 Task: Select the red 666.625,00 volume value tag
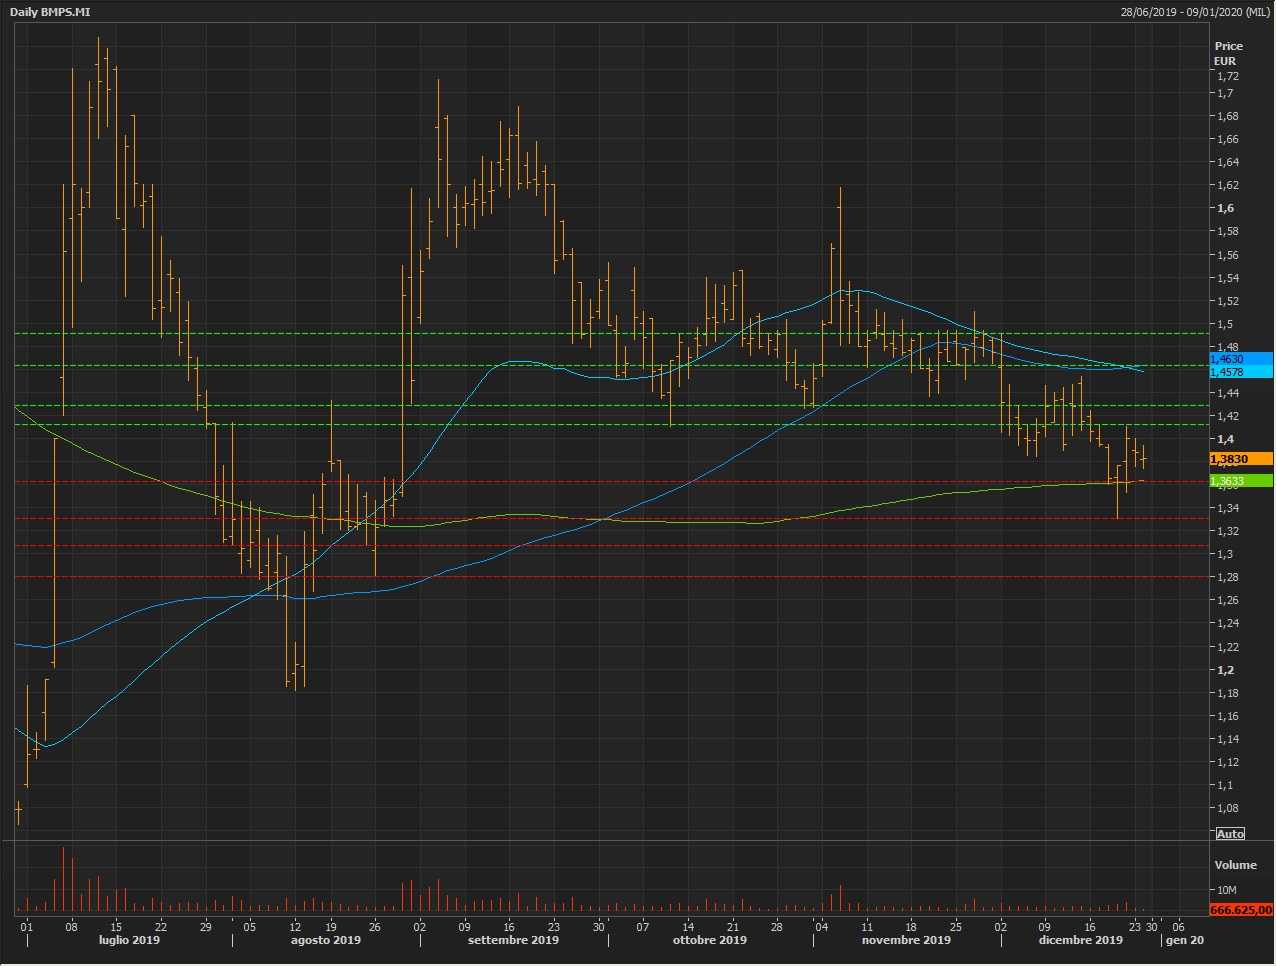(x=1240, y=910)
